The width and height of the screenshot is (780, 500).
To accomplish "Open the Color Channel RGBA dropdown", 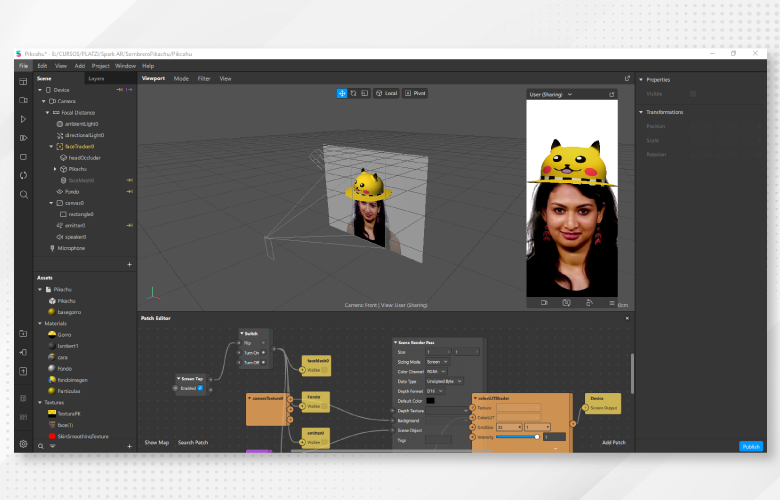I will click(436, 372).
